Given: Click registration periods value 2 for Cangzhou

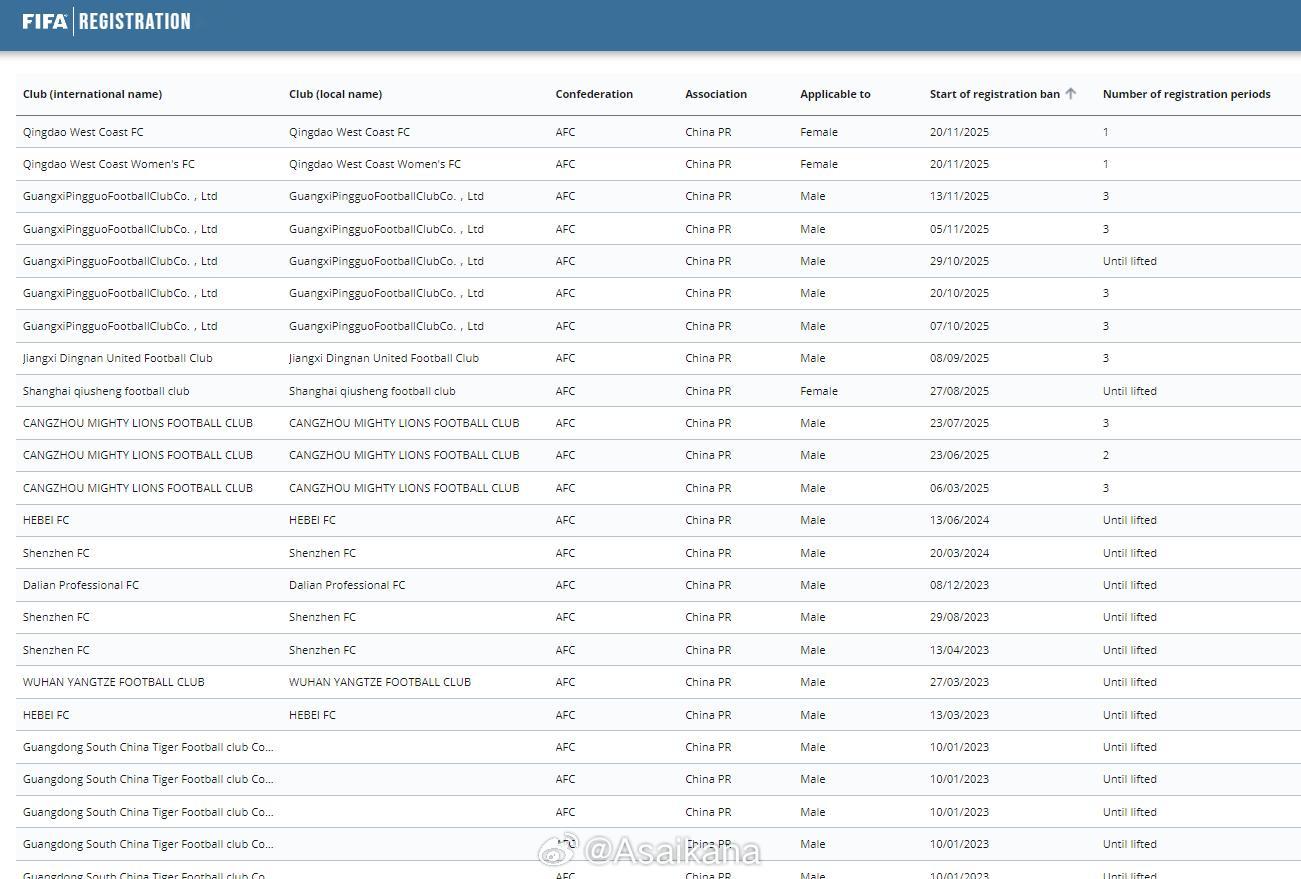Looking at the screenshot, I should 1106,455.
